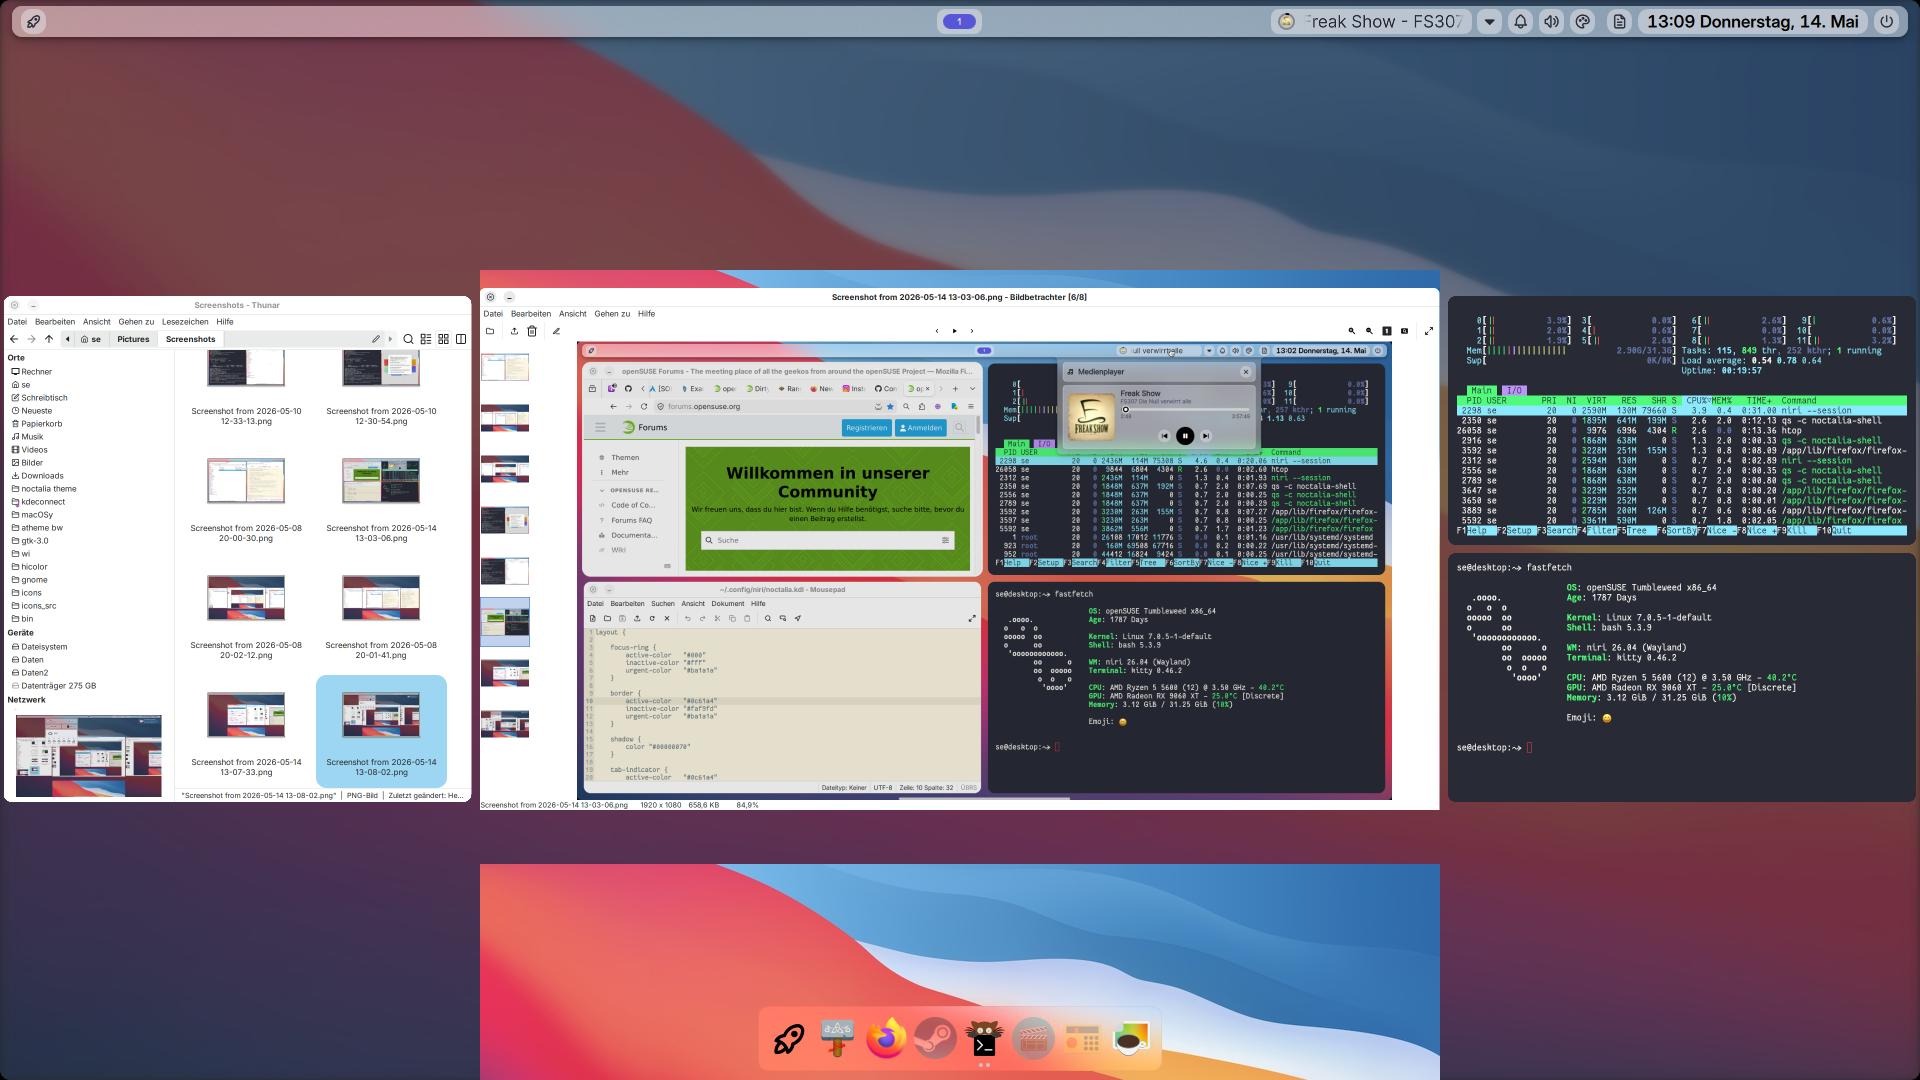Go back in Thunar's navigation history
This screenshot has height=1080, width=1920.
point(14,339)
